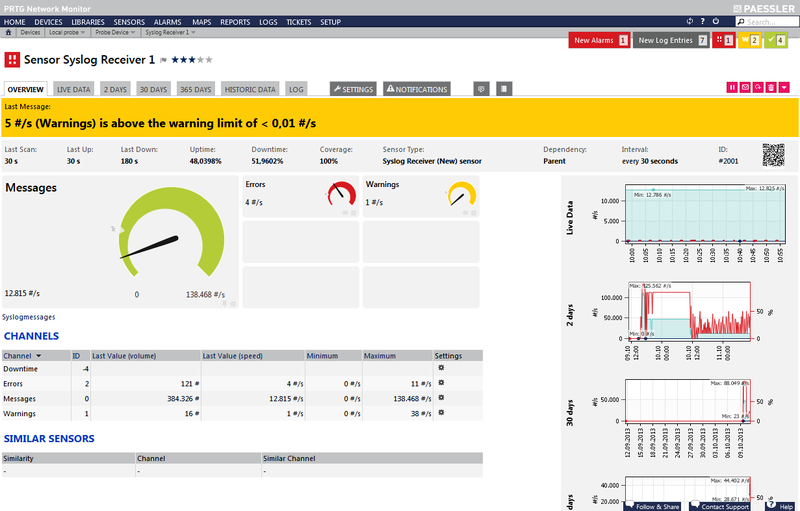Viewport: 800px width, 511px height.
Task: Open settings gear for the Errors channel
Action: click(440, 383)
